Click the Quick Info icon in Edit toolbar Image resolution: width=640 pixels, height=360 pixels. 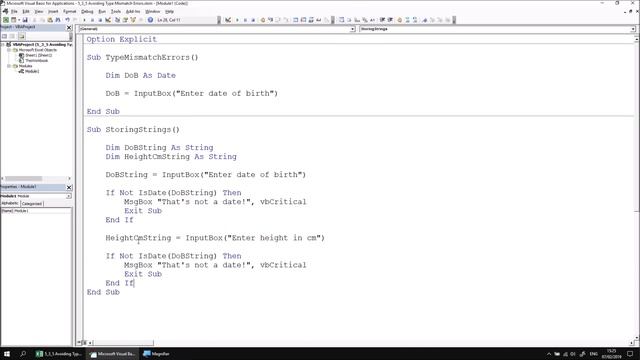(x=357, y=20)
